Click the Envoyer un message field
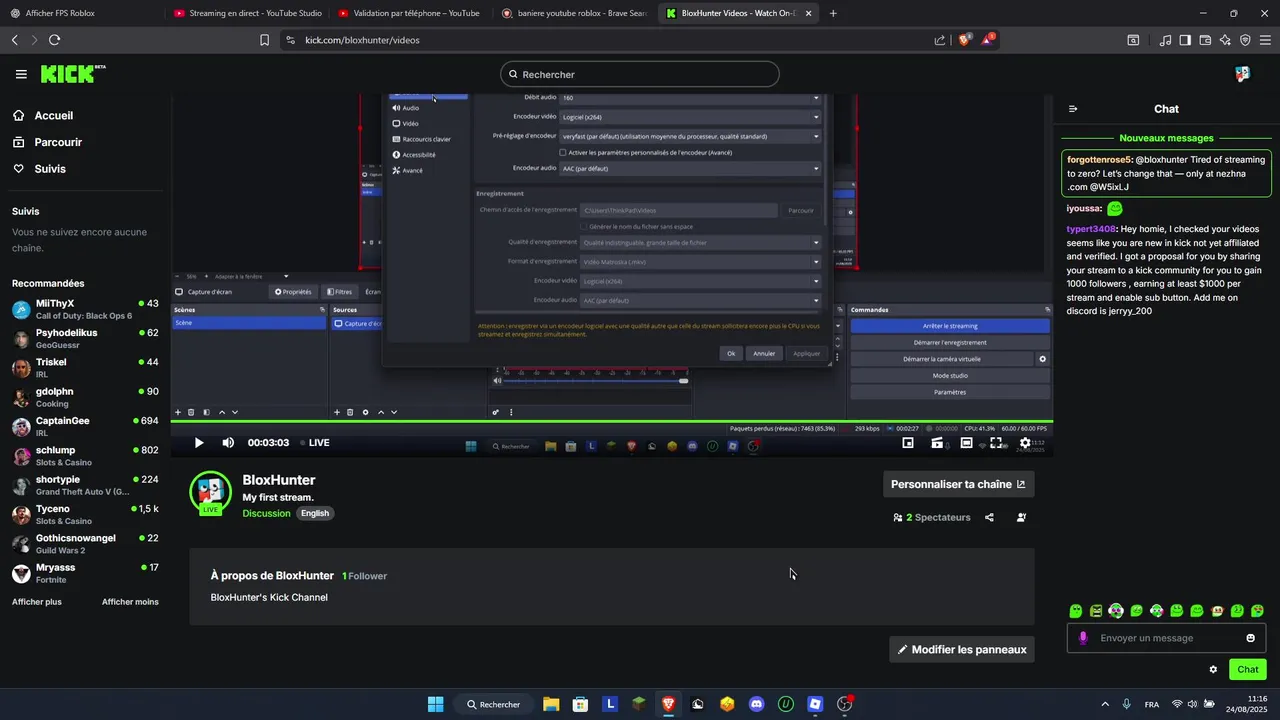Image resolution: width=1280 pixels, height=720 pixels. 1166,638
